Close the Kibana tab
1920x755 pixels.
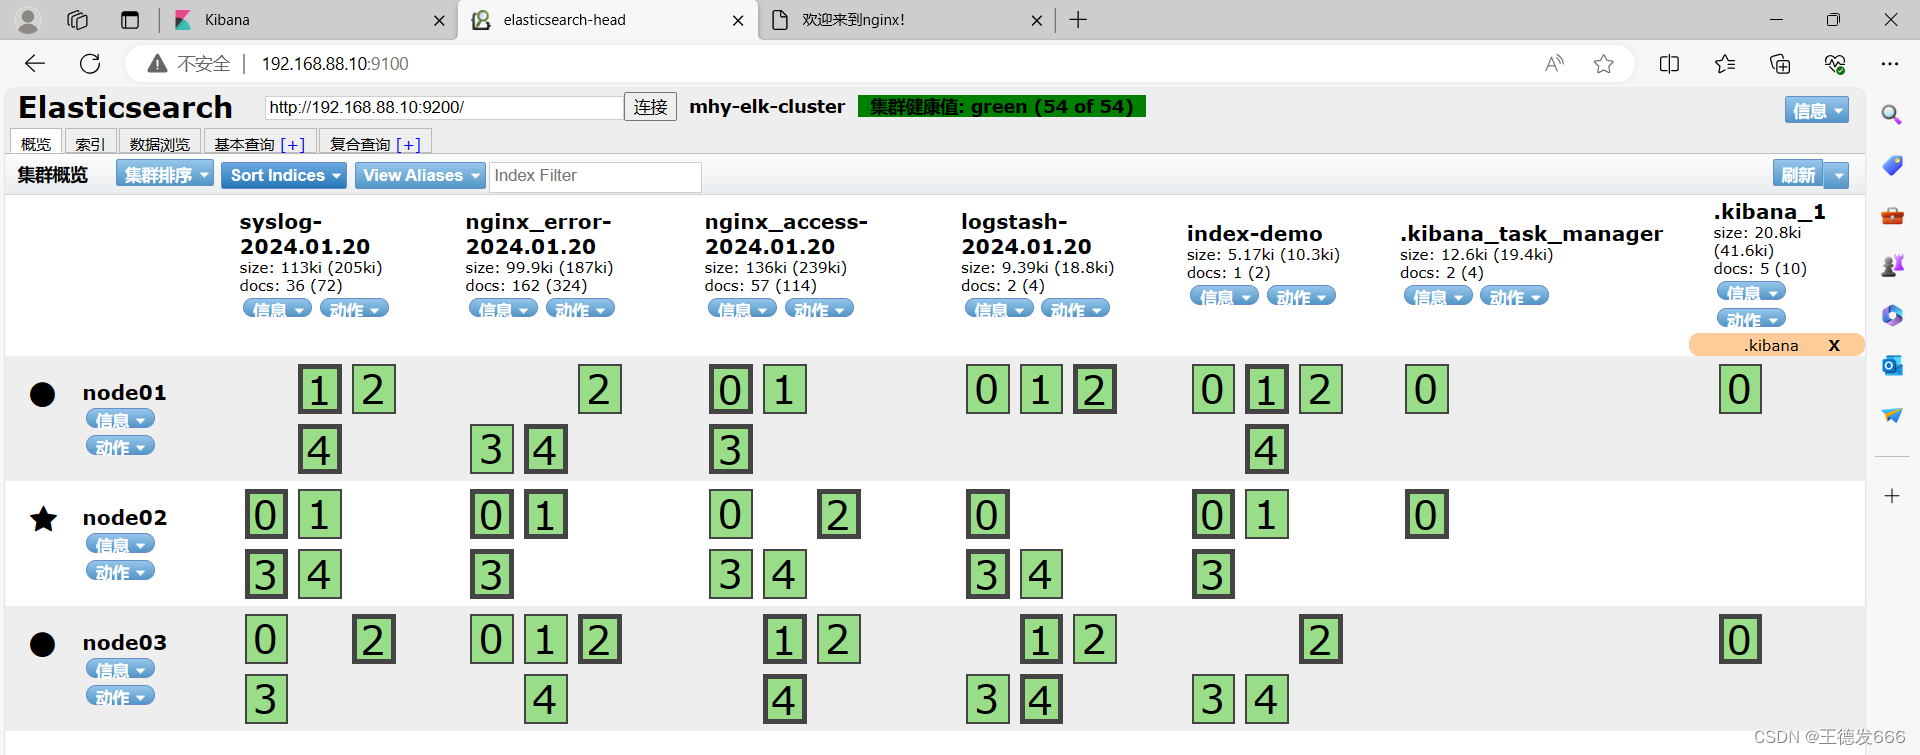pos(439,20)
